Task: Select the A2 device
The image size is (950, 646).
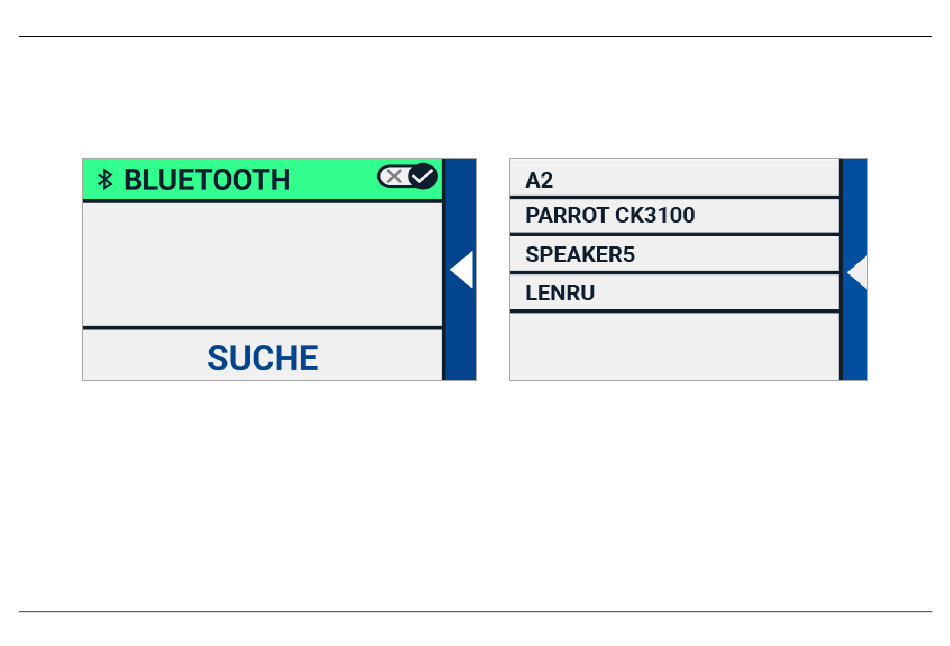Action: point(674,178)
